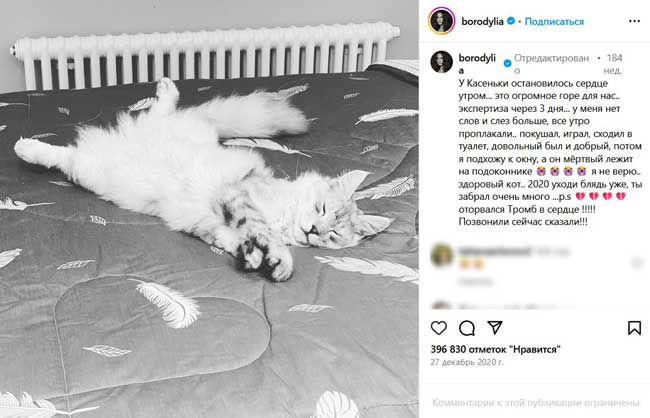650x418 pixels.
Task: Open borodylia username link in header
Action: pos(483,21)
